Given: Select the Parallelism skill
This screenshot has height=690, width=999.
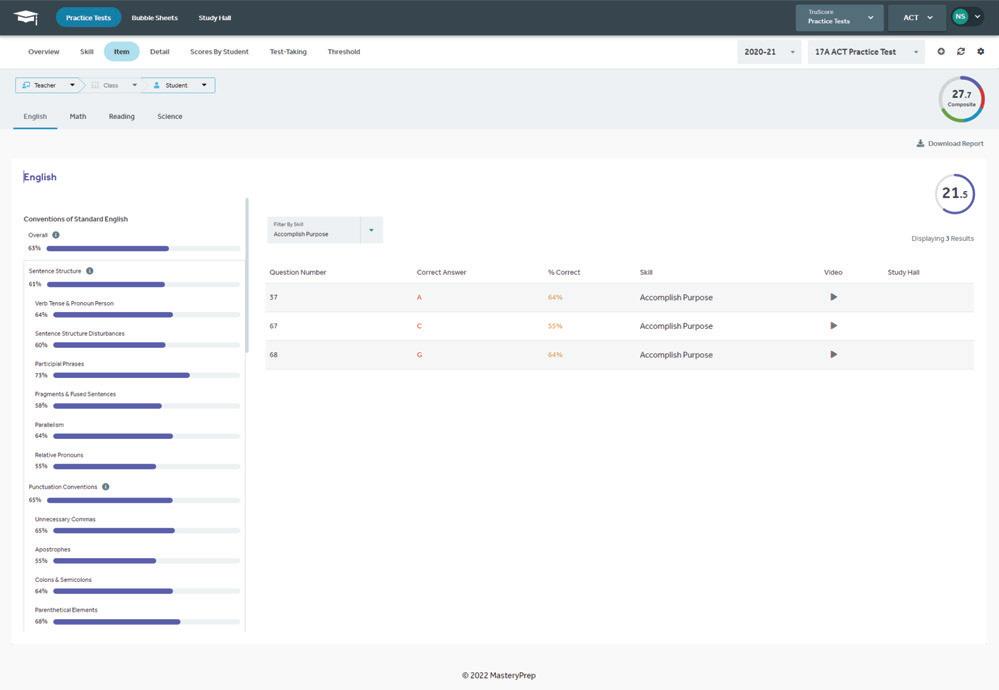Looking at the screenshot, I should click(x=49, y=424).
